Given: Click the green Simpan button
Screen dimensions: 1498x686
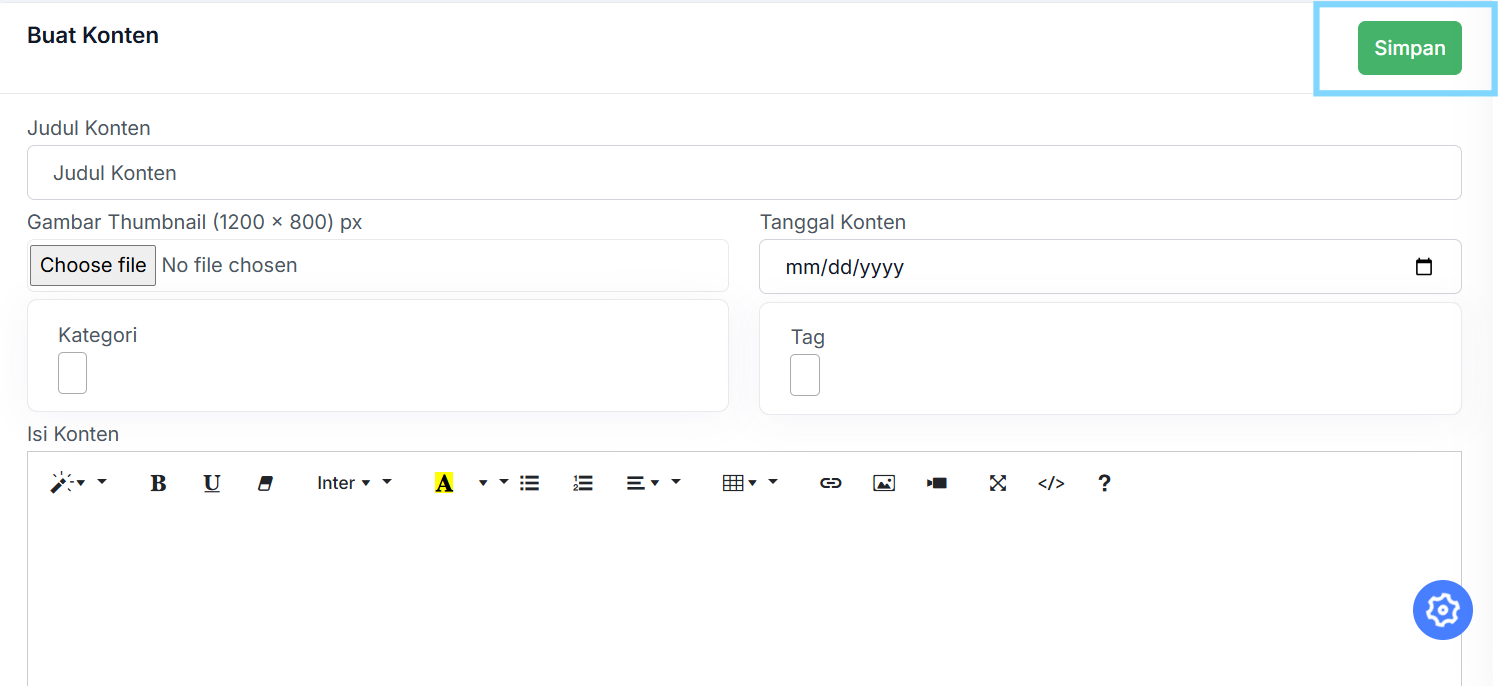Looking at the screenshot, I should (1409, 48).
